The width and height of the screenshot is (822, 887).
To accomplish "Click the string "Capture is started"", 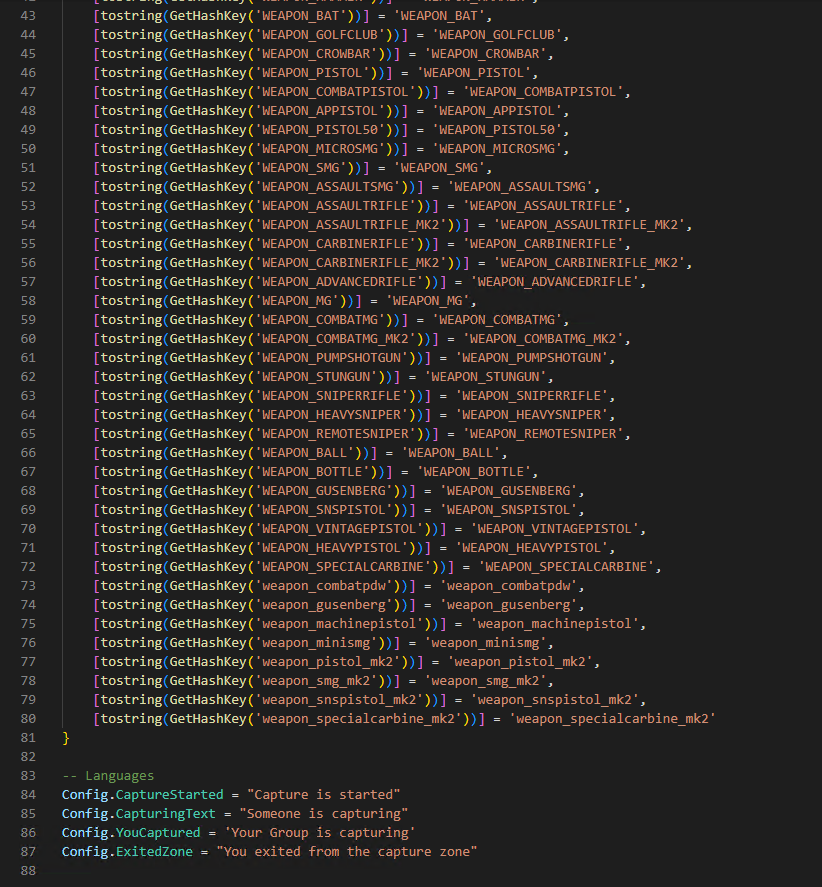I will [x=324, y=794].
